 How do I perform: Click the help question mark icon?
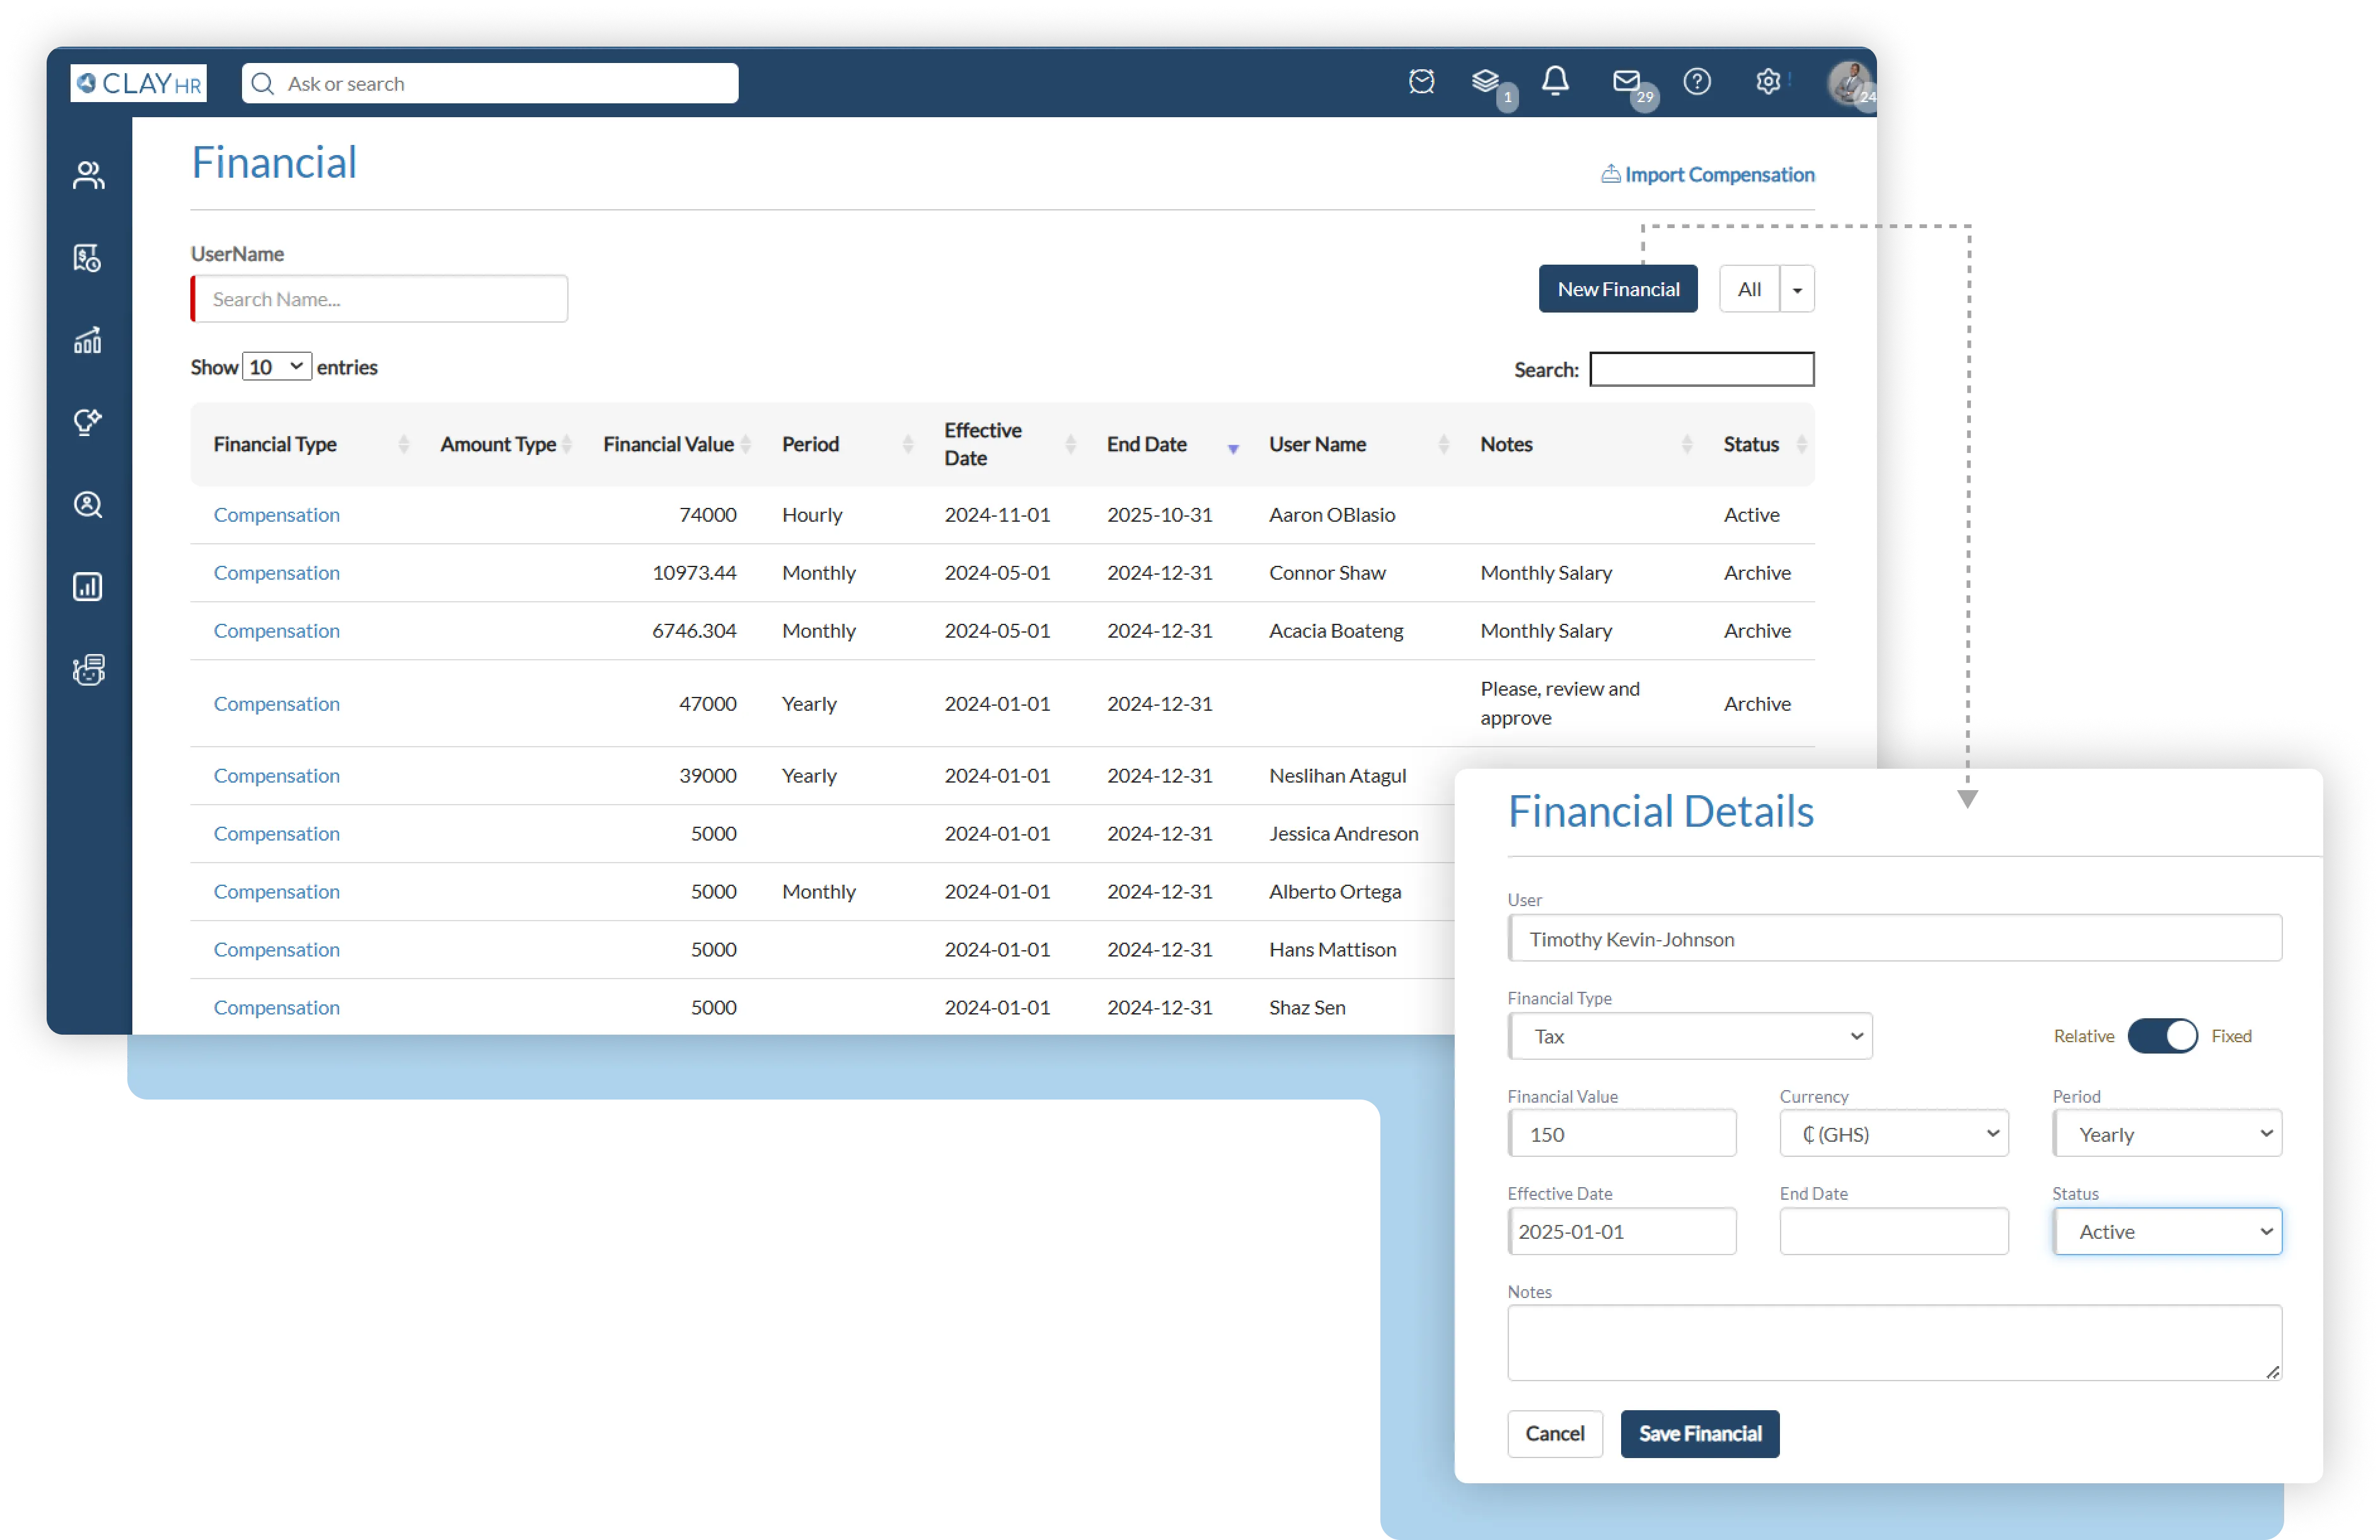[1697, 81]
